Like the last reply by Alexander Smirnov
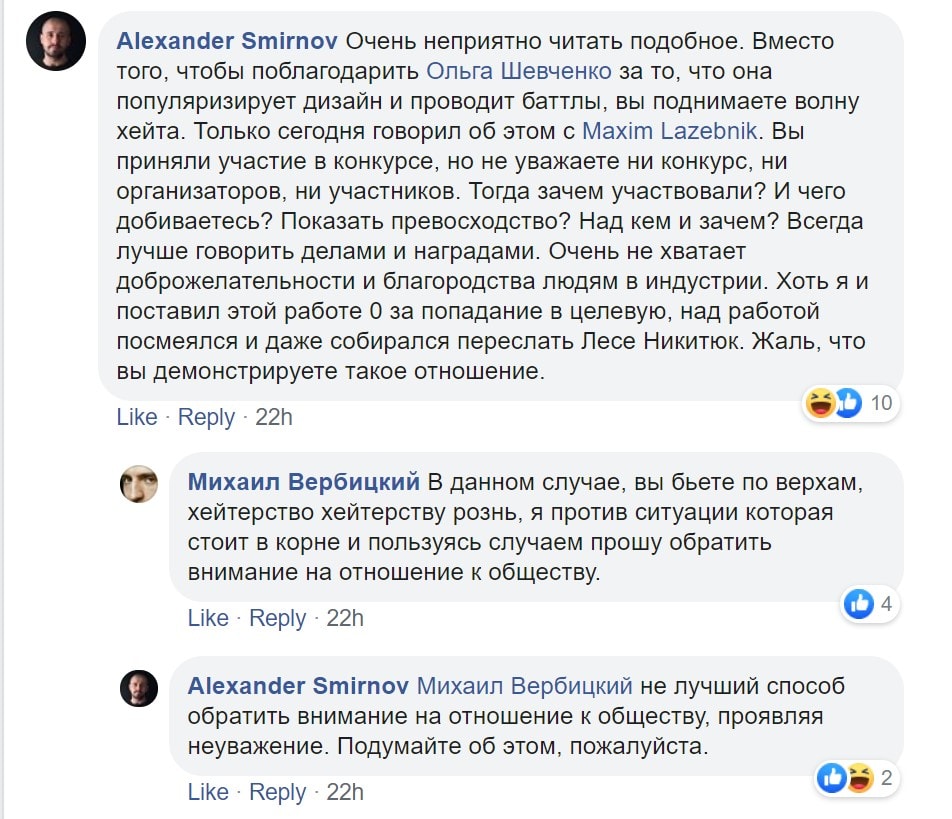 tap(208, 792)
